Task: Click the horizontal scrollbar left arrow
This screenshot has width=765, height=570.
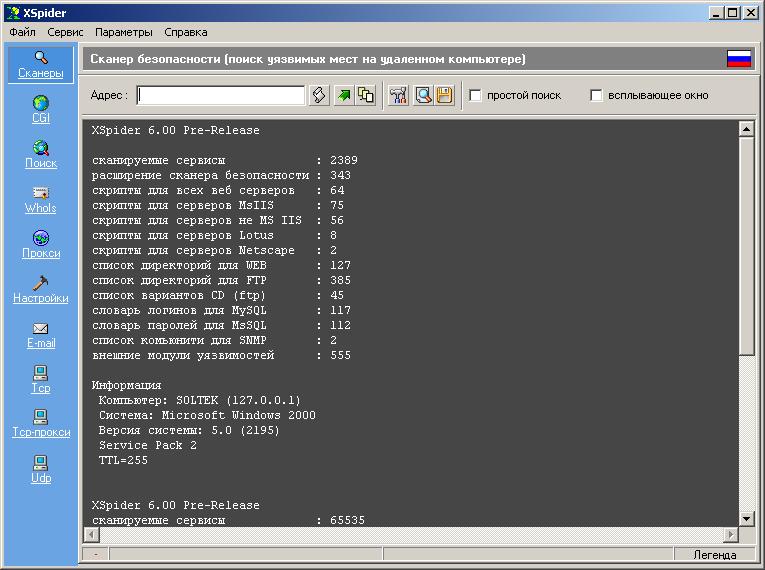Action: (91, 535)
